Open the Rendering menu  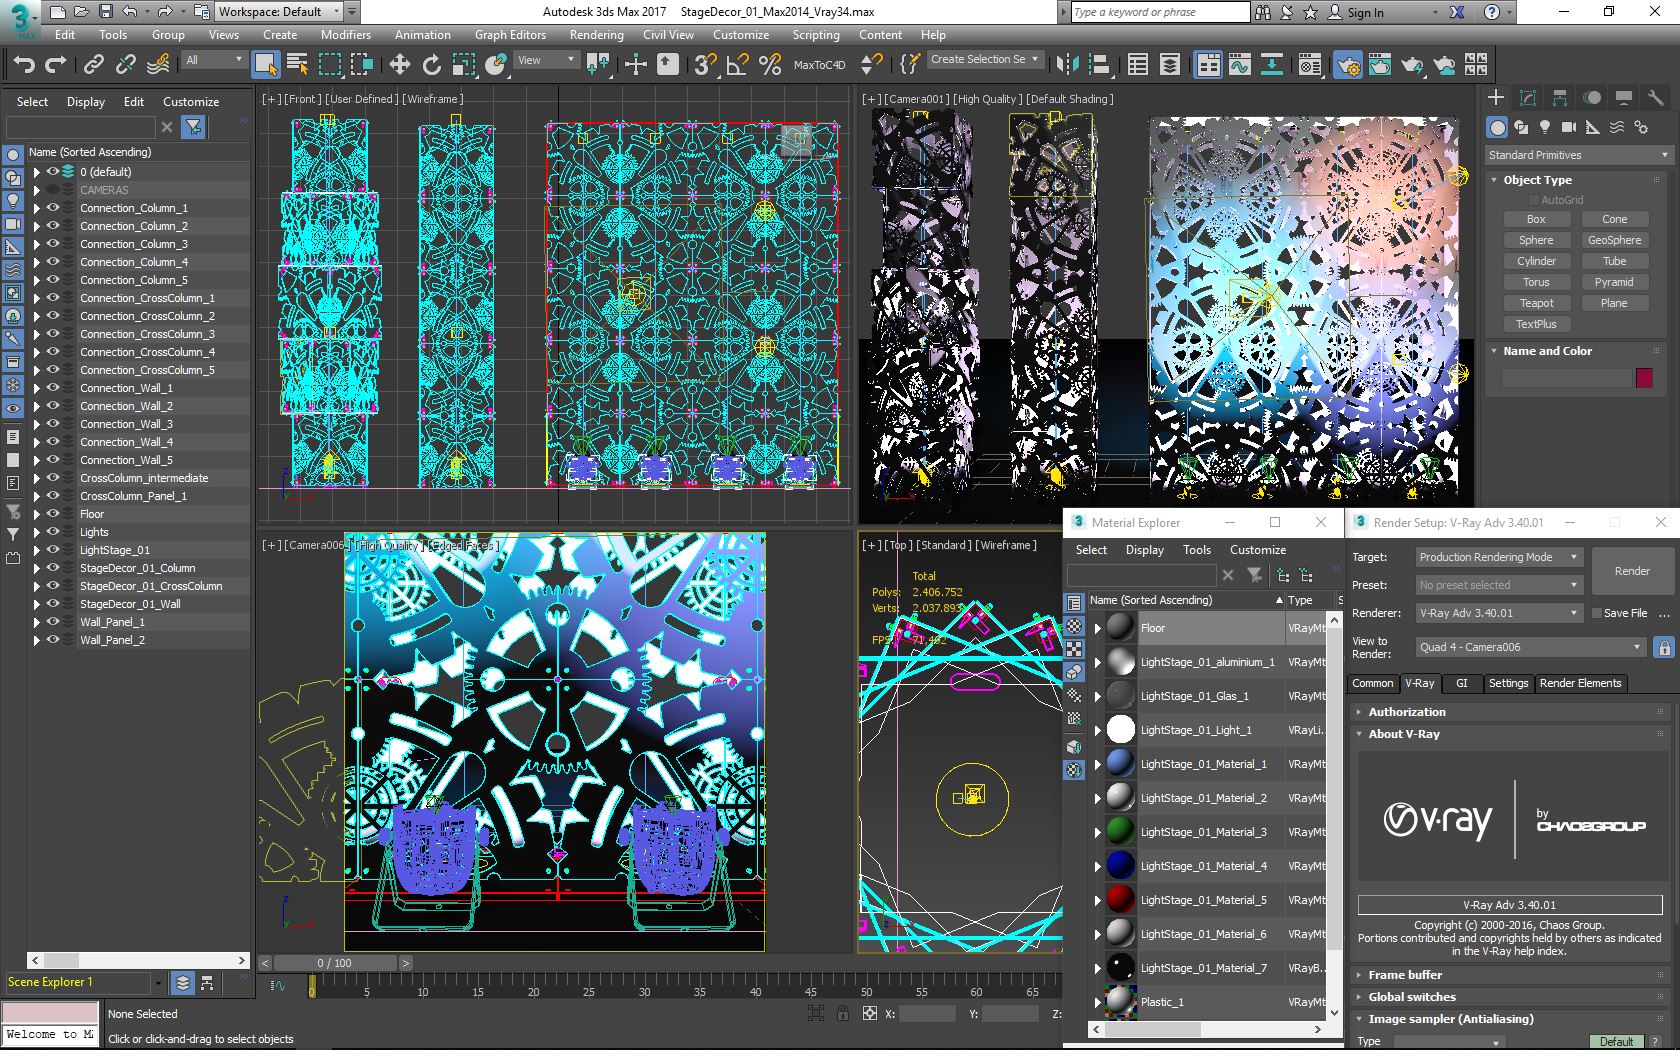coord(596,34)
